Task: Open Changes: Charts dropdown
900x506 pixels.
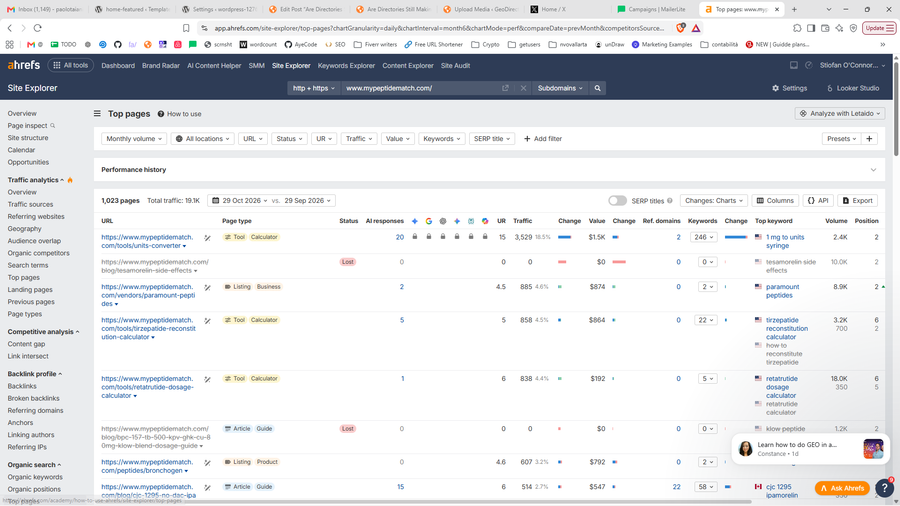Action: pyautogui.click(x=713, y=201)
